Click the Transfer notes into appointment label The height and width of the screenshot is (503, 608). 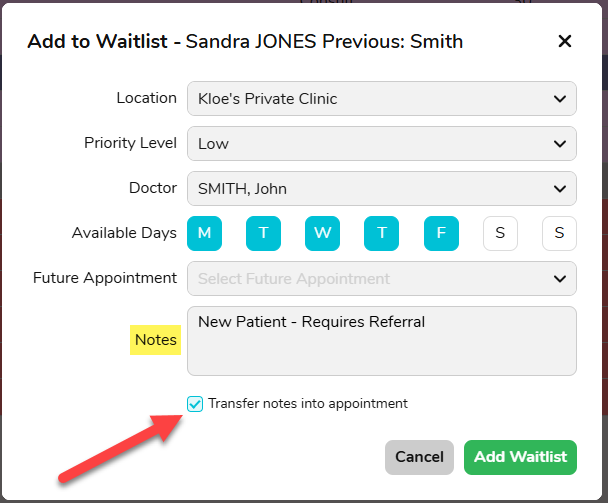click(308, 404)
